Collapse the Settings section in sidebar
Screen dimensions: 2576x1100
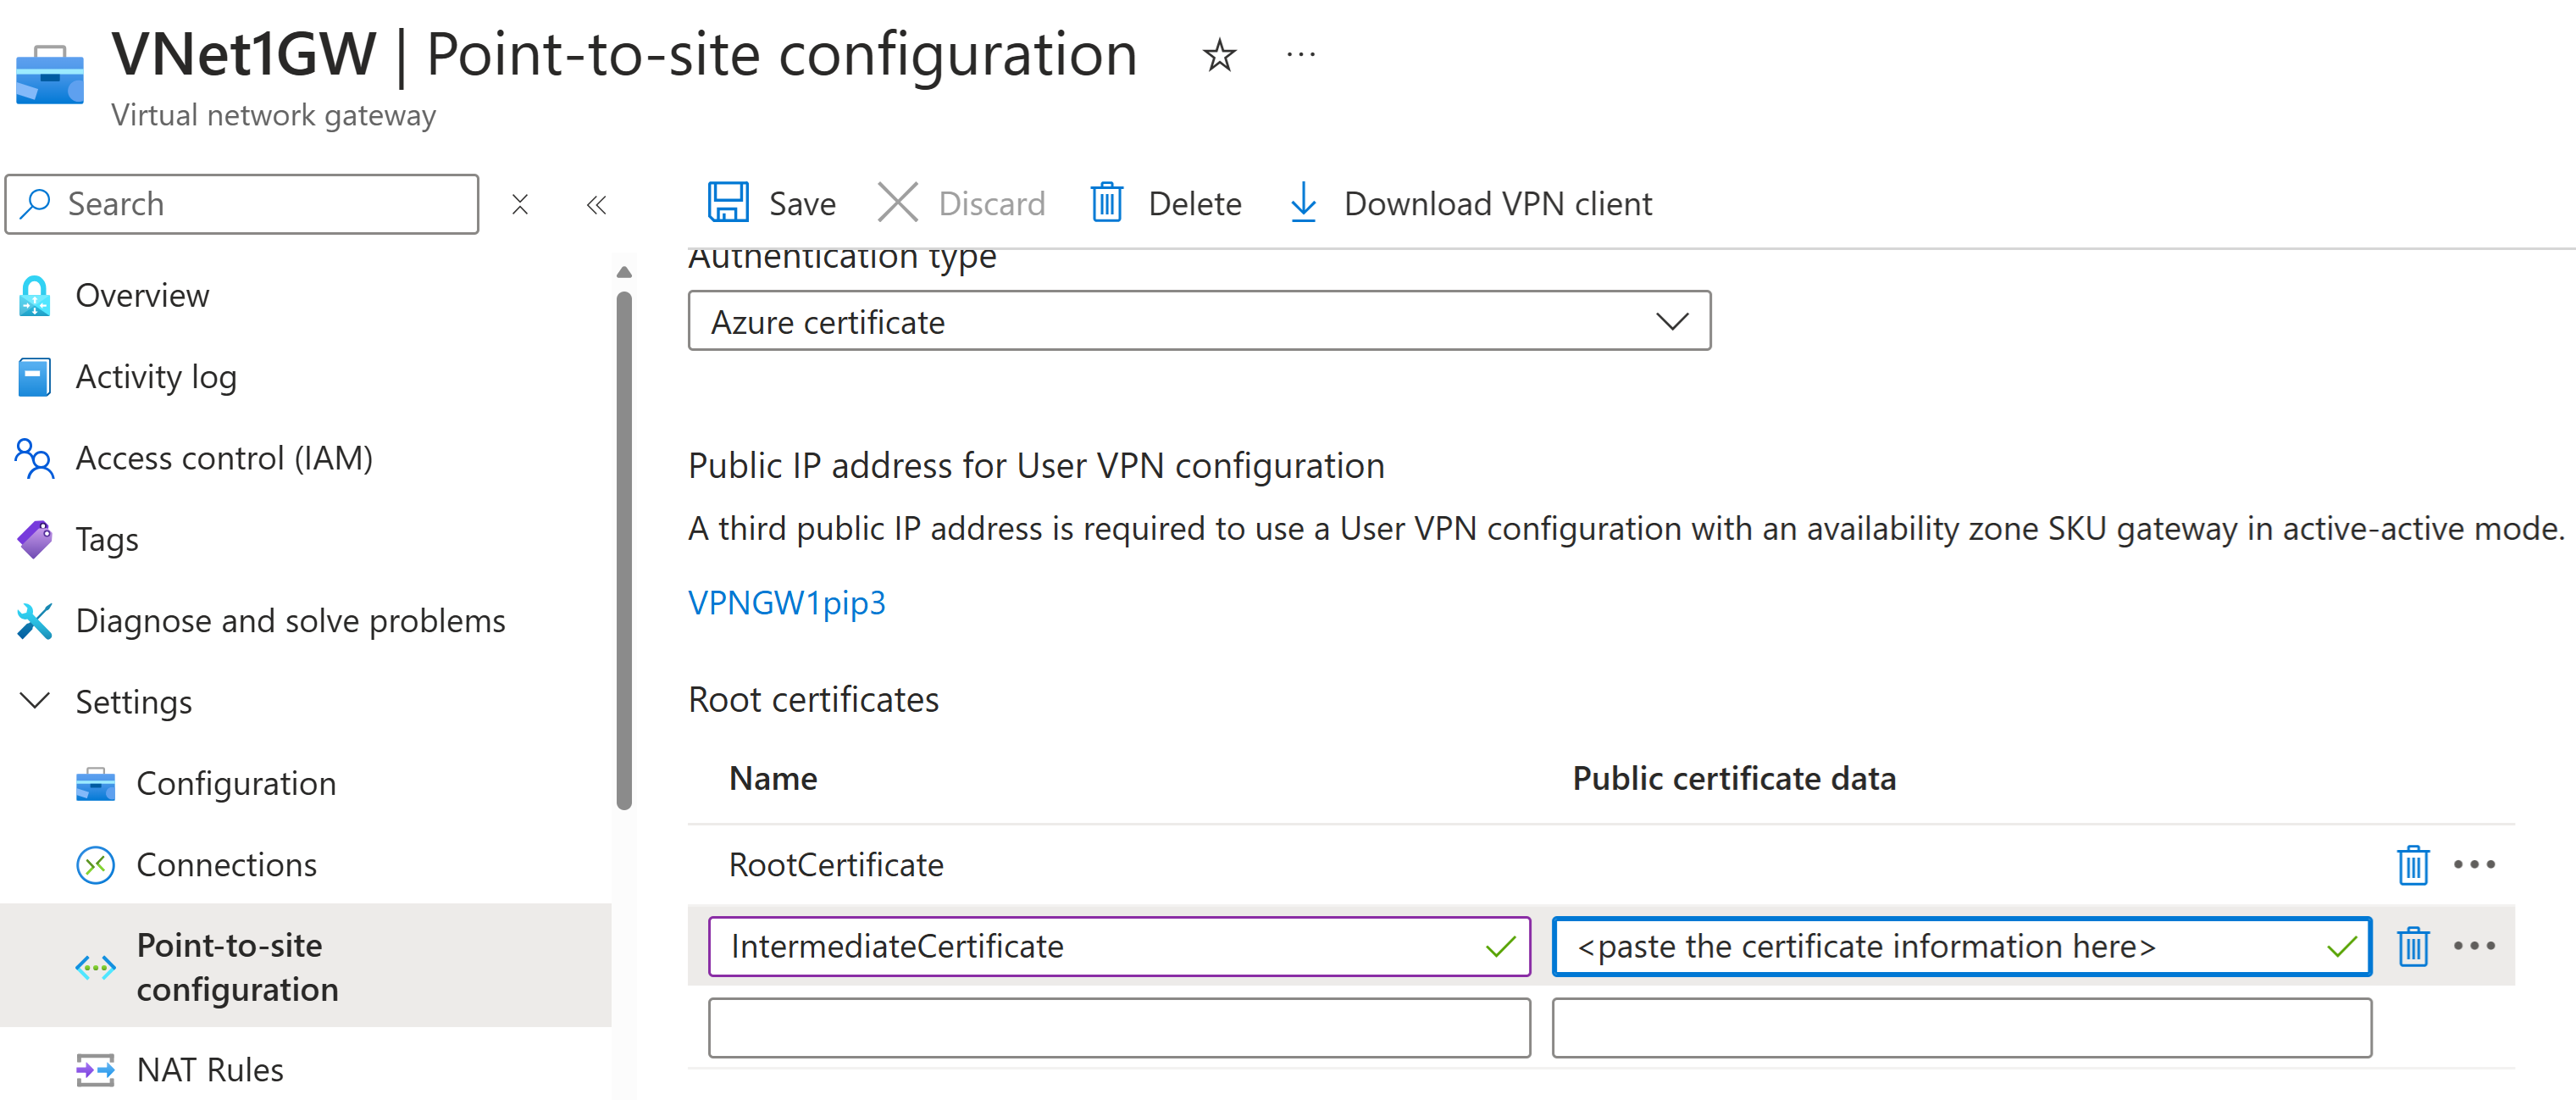(x=35, y=701)
